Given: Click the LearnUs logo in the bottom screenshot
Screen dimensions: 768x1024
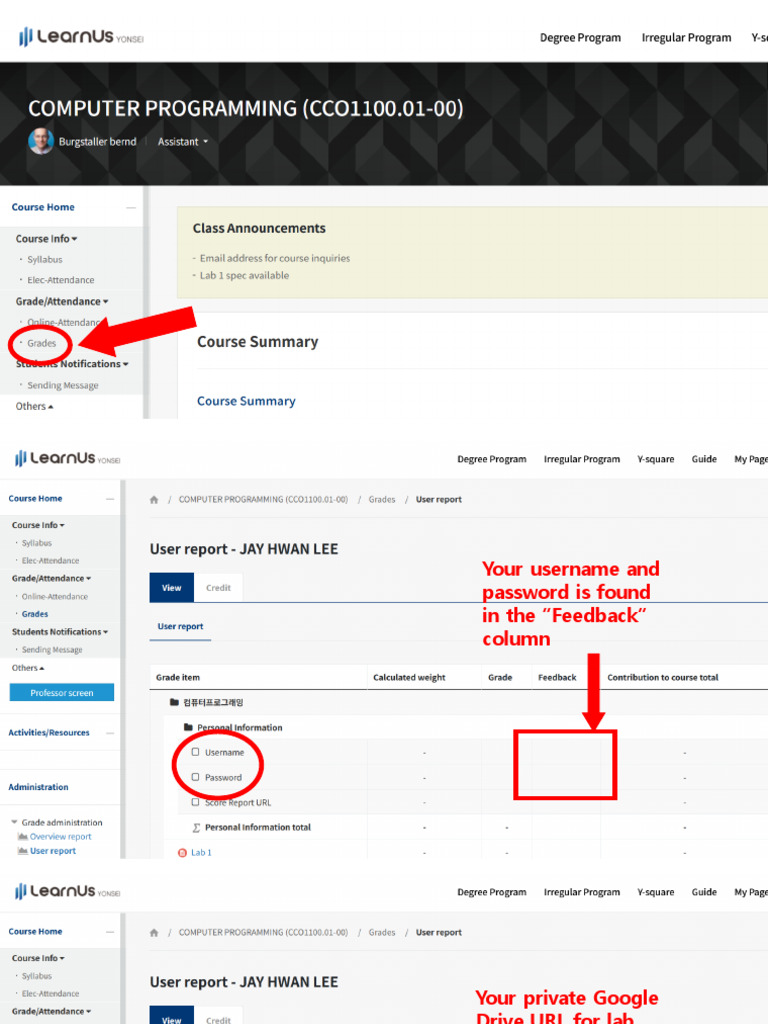Looking at the screenshot, I should tap(67, 891).
